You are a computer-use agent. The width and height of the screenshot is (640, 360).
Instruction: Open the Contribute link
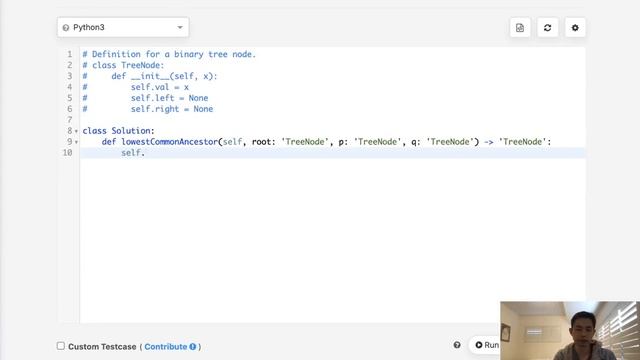click(x=165, y=347)
